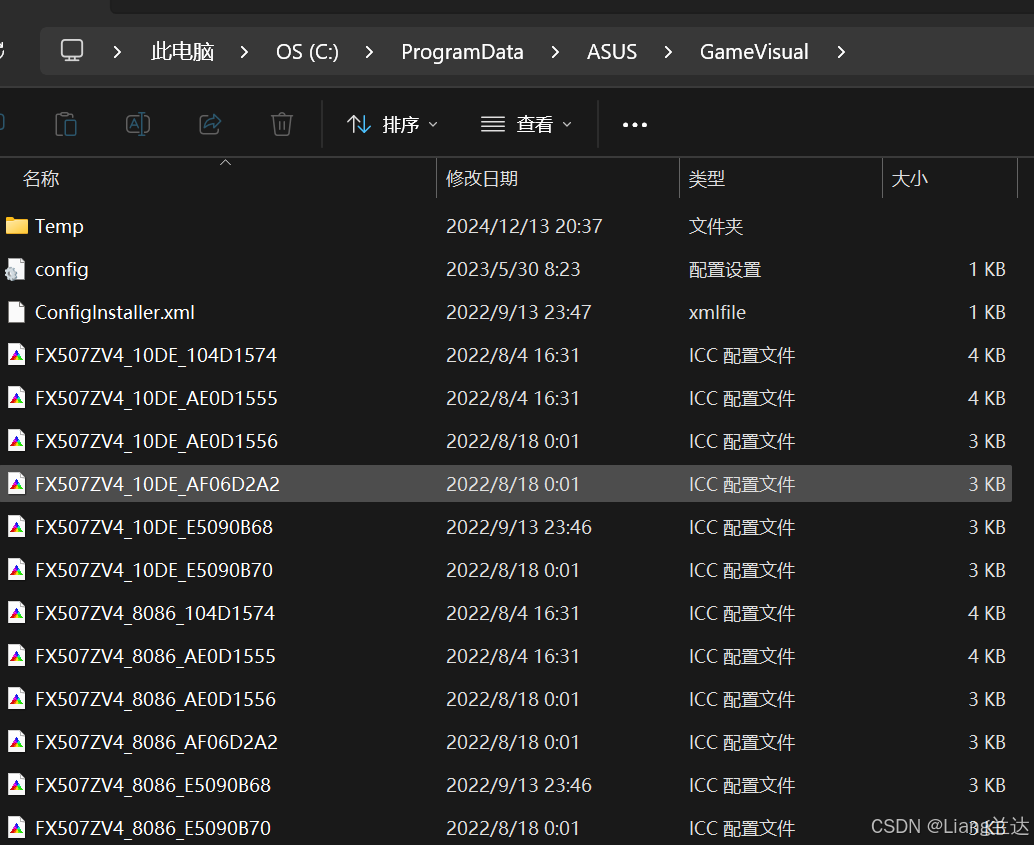
Task: Go to ASUS folder breadcrumb
Action: [612, 51]
